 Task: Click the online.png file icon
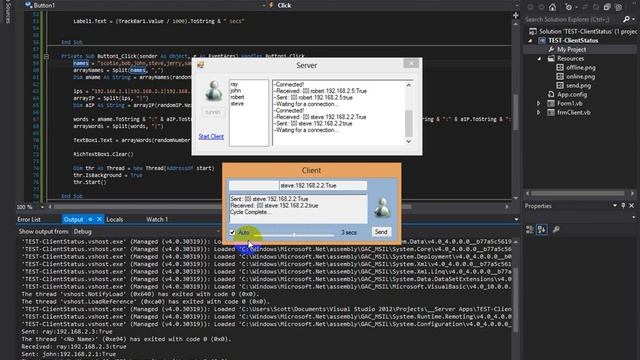click(x=560, y=76)
